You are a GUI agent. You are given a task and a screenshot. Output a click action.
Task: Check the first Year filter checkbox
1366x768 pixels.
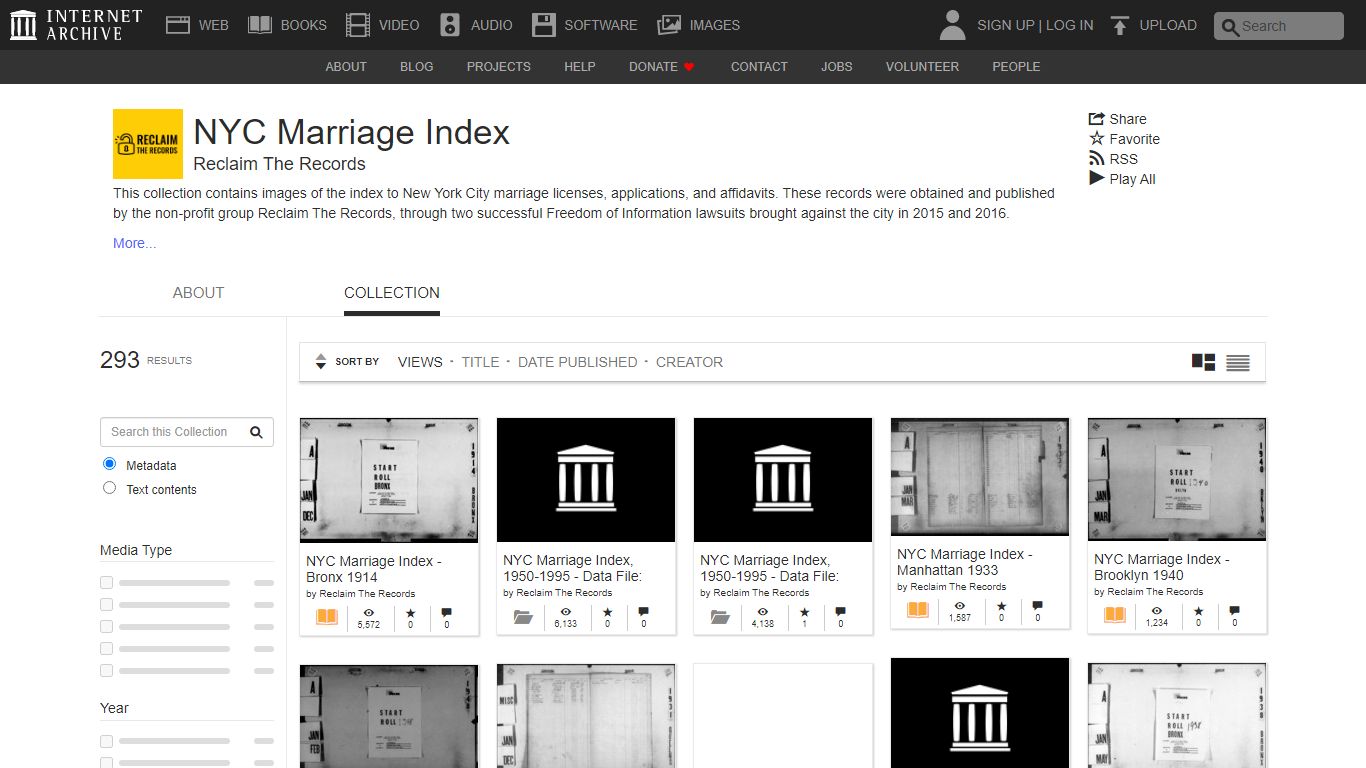tap(106, 742)
